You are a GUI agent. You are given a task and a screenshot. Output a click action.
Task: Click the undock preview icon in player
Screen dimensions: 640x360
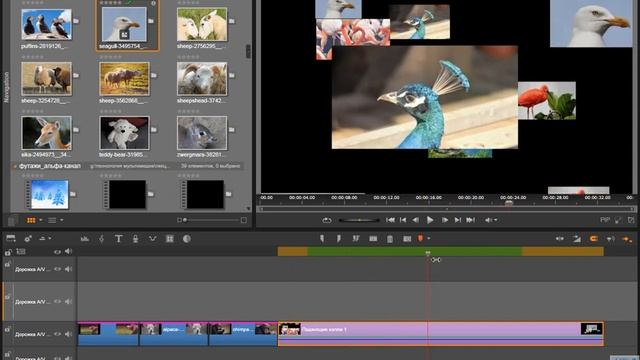(631, 220)
